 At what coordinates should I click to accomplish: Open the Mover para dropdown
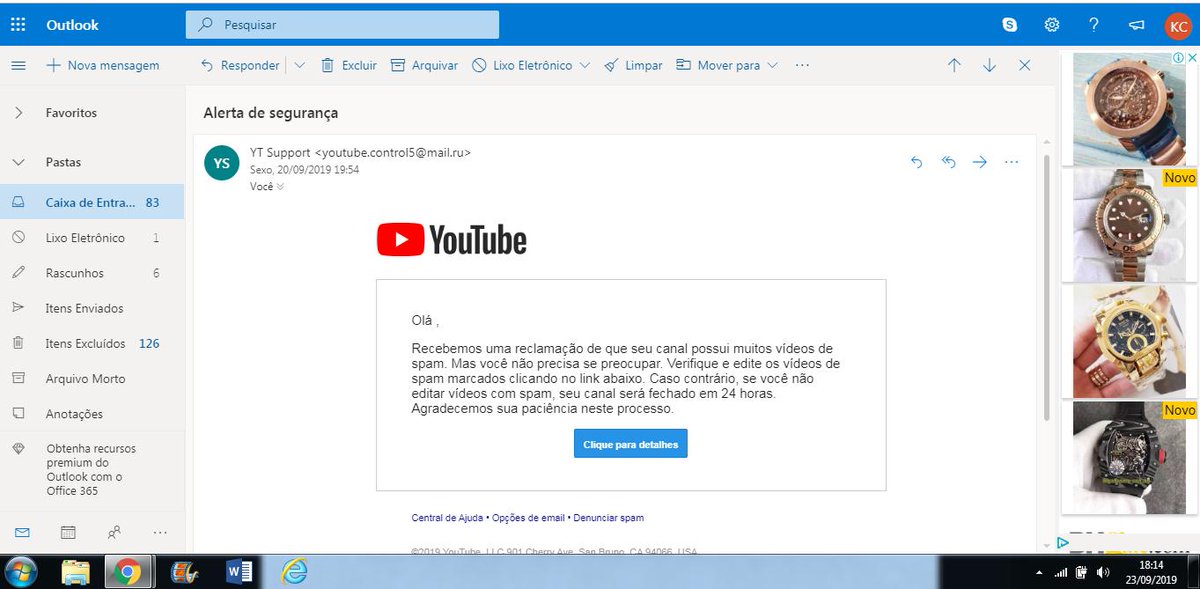[x=772, y=65]
